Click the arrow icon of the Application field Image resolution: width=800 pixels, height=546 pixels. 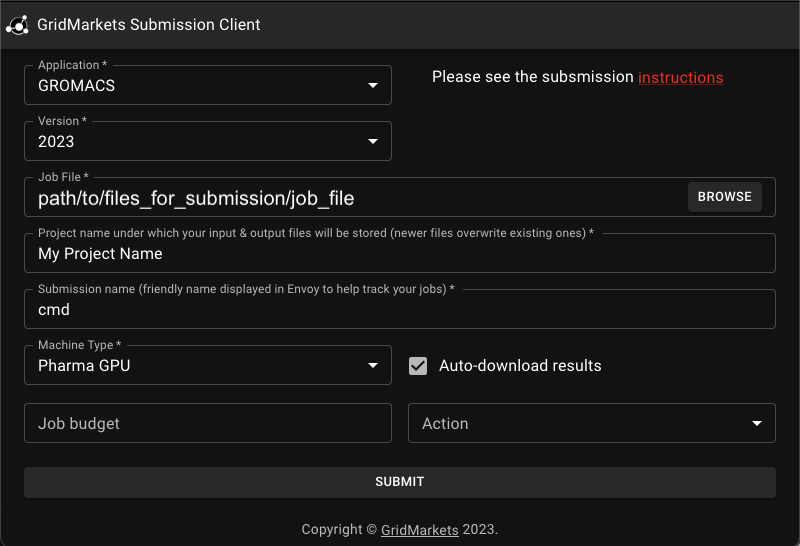[373, 85]
